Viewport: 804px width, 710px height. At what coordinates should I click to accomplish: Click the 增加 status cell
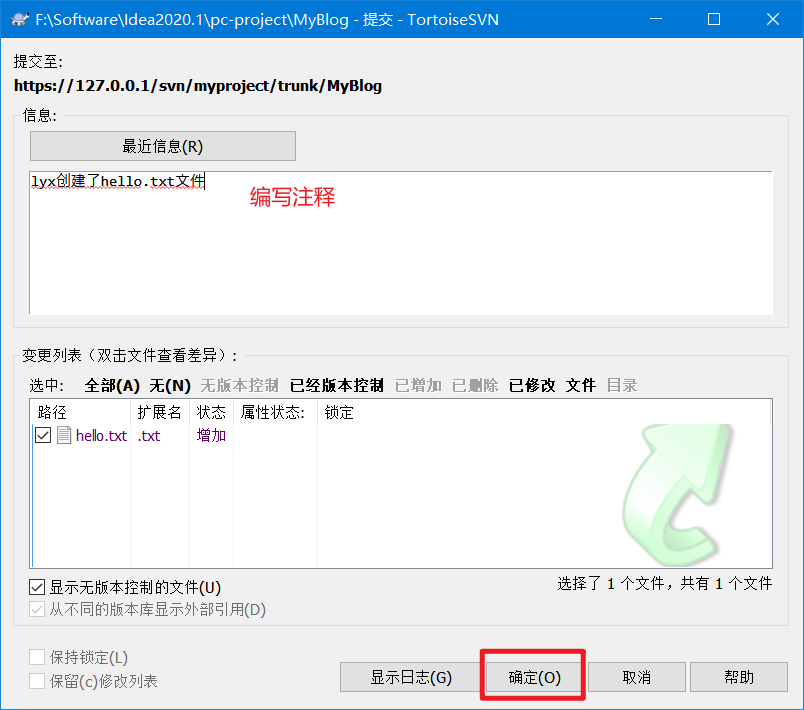coord(211,435)
